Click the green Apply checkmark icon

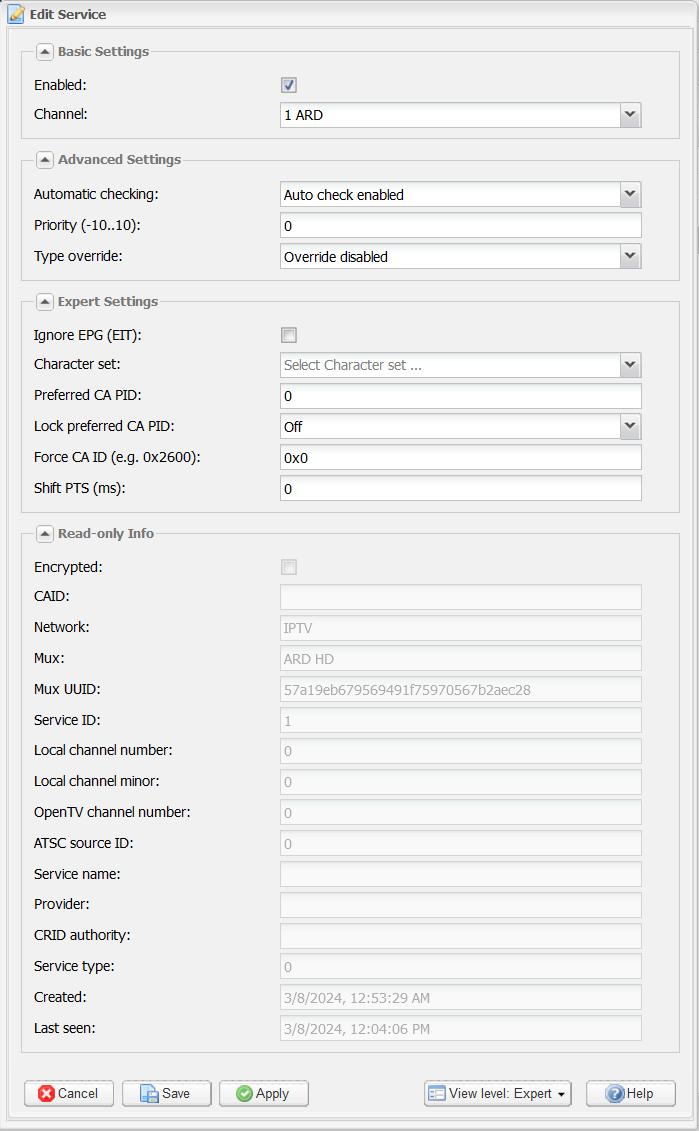coord(245,1093)
